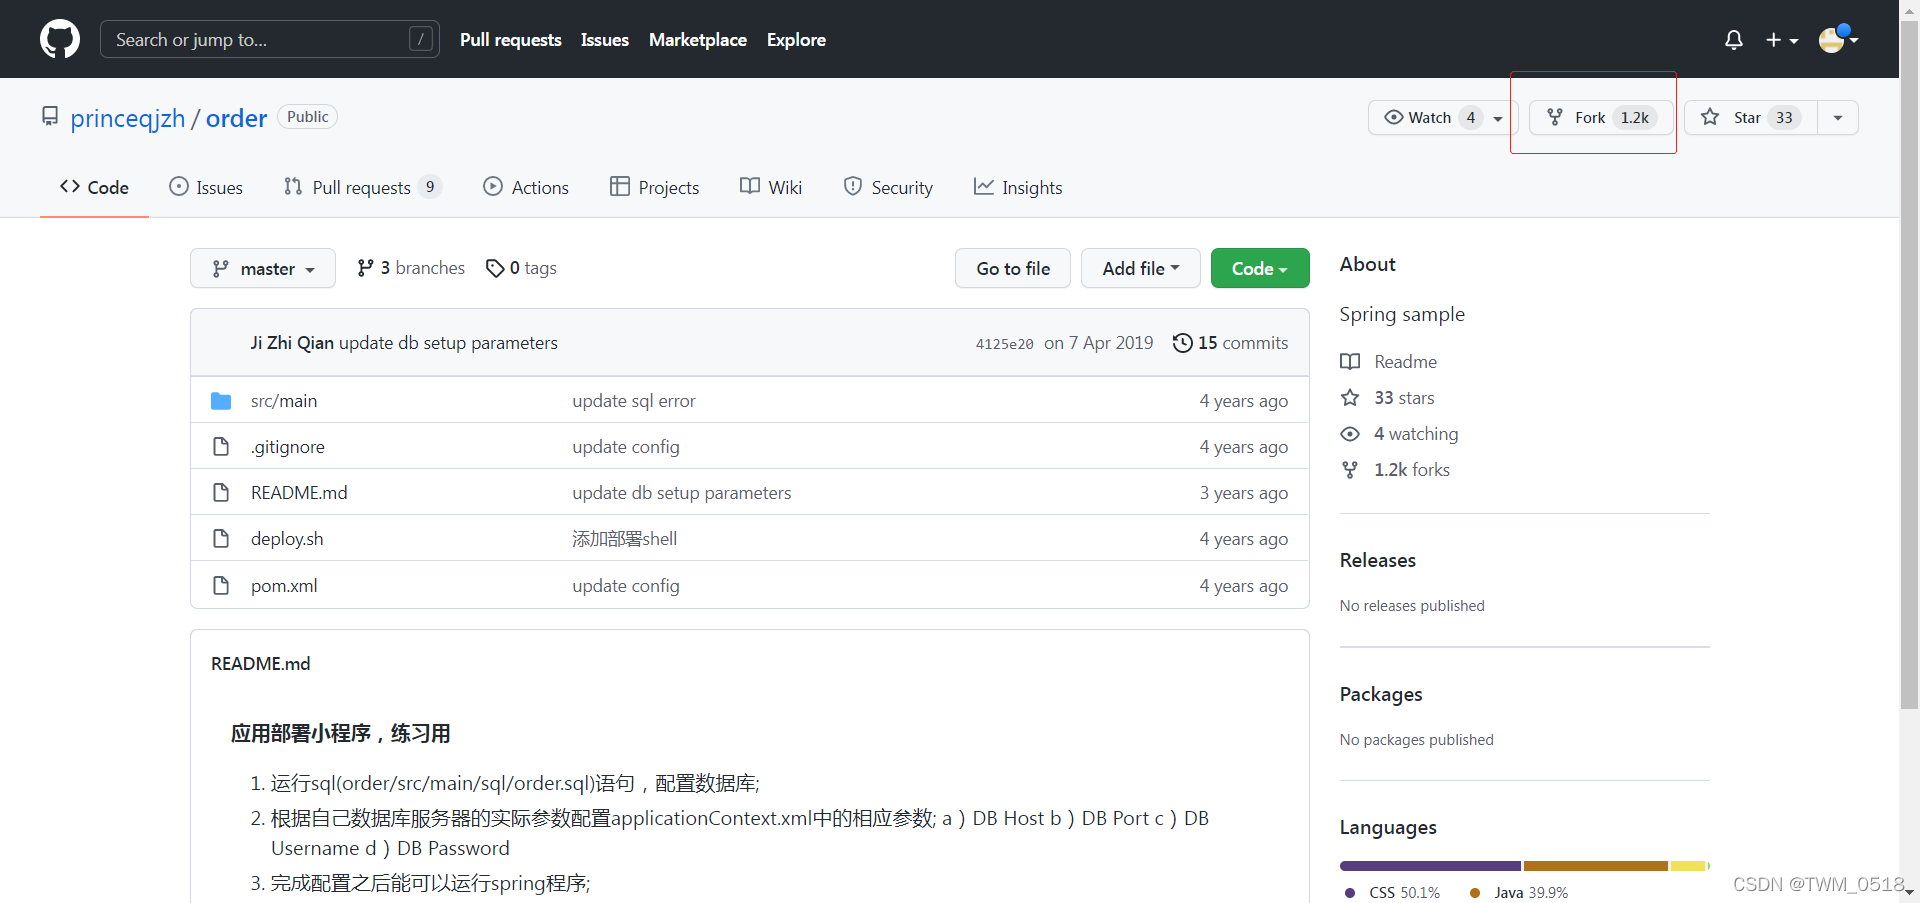Open the Add file dropdown

tap(1141, 268)
